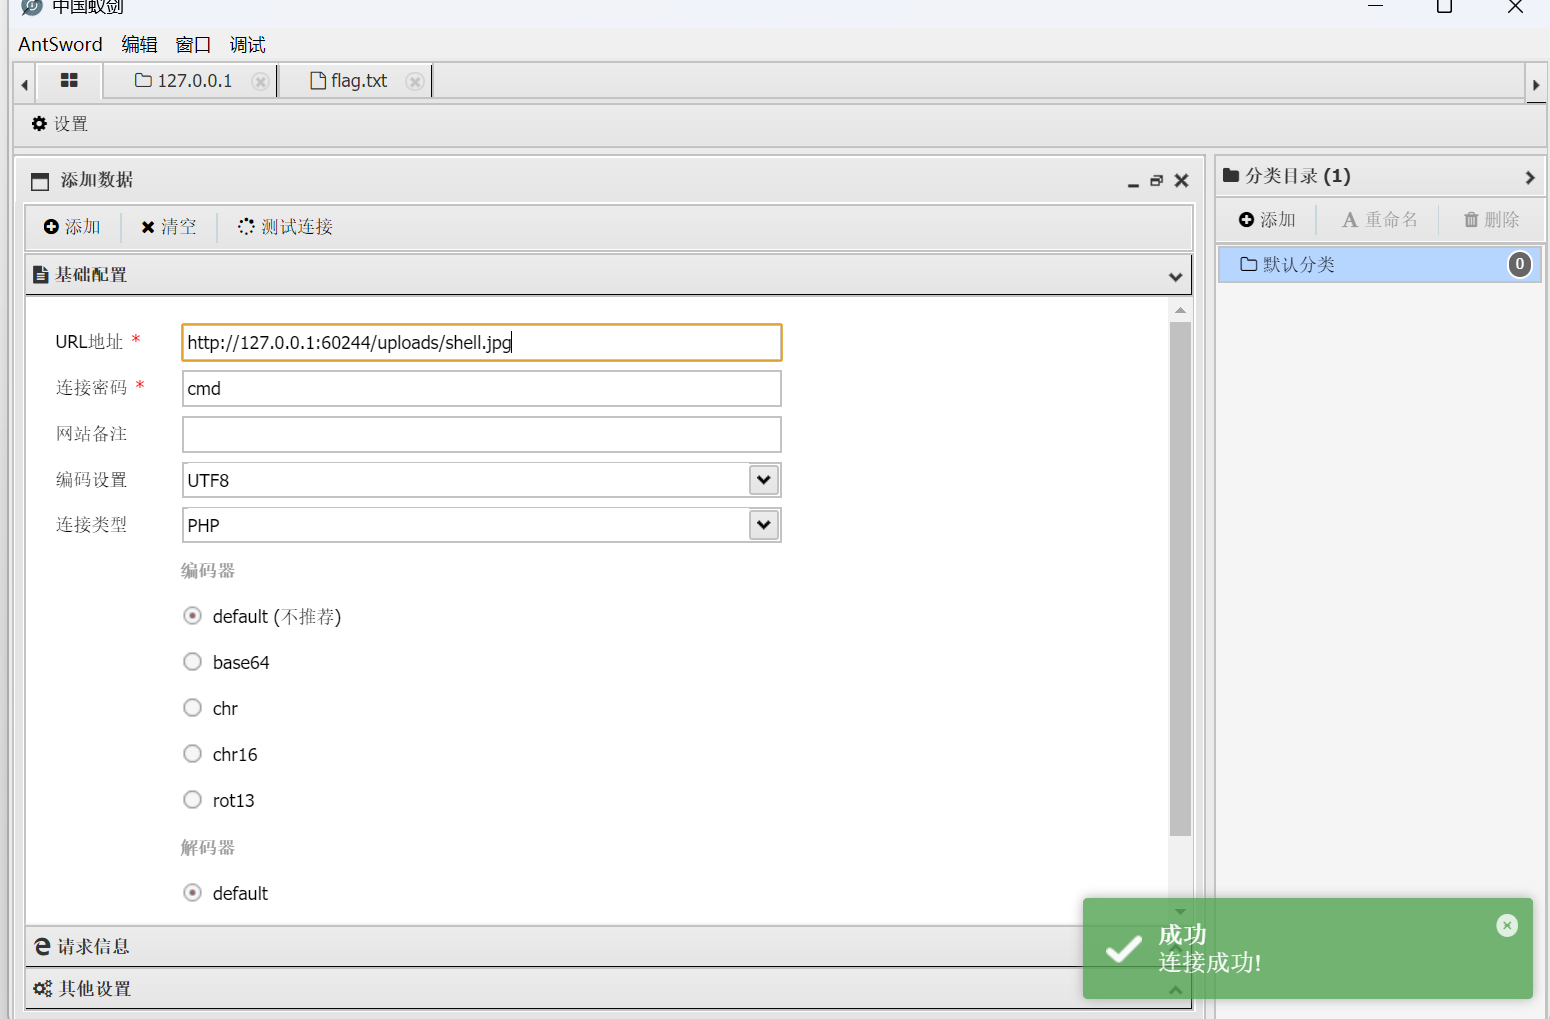Viewport: 1550px width, 1019px height.
Task: Open the 编码设置 UTF8 dropdown
Action: click(x=764, y=480)
